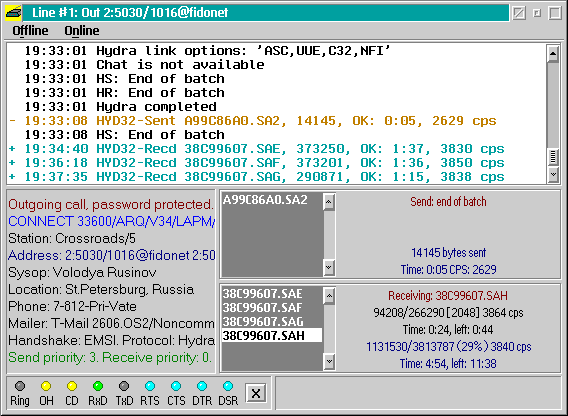Click the green 'Send priority: 3' line
Image resolution: width=568 pixels, height=416 pixels.
[x=110, y=358]
